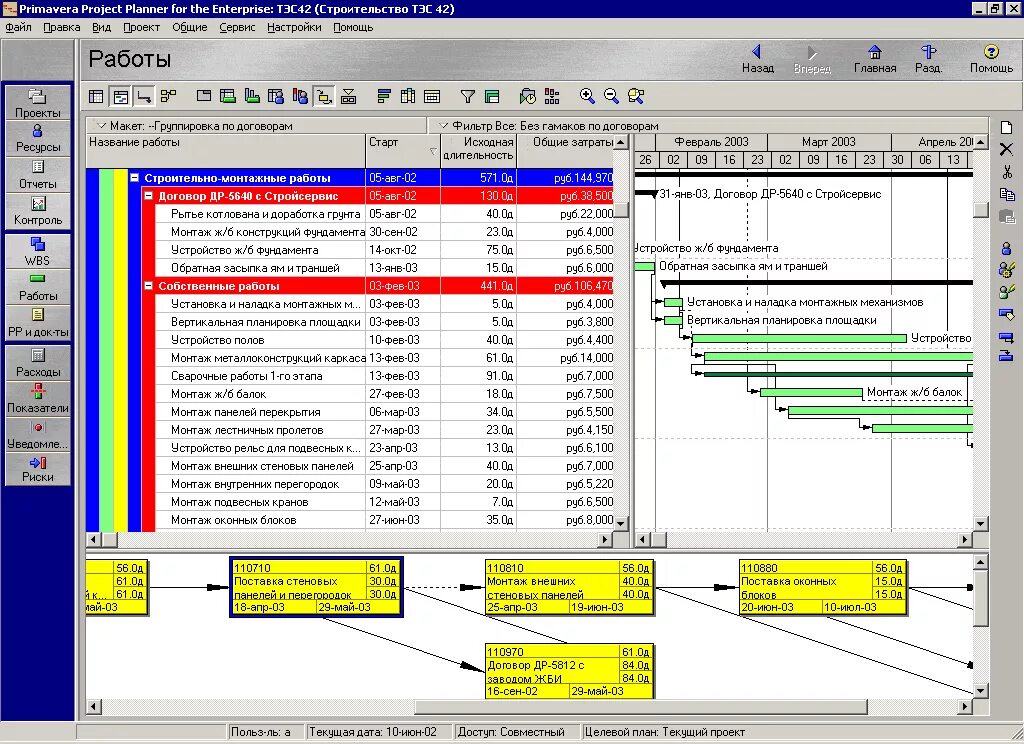Click the Zoom In magnifier
Image resolution: width=1024 pixels, height=744 pixels.
pos(587,97)
